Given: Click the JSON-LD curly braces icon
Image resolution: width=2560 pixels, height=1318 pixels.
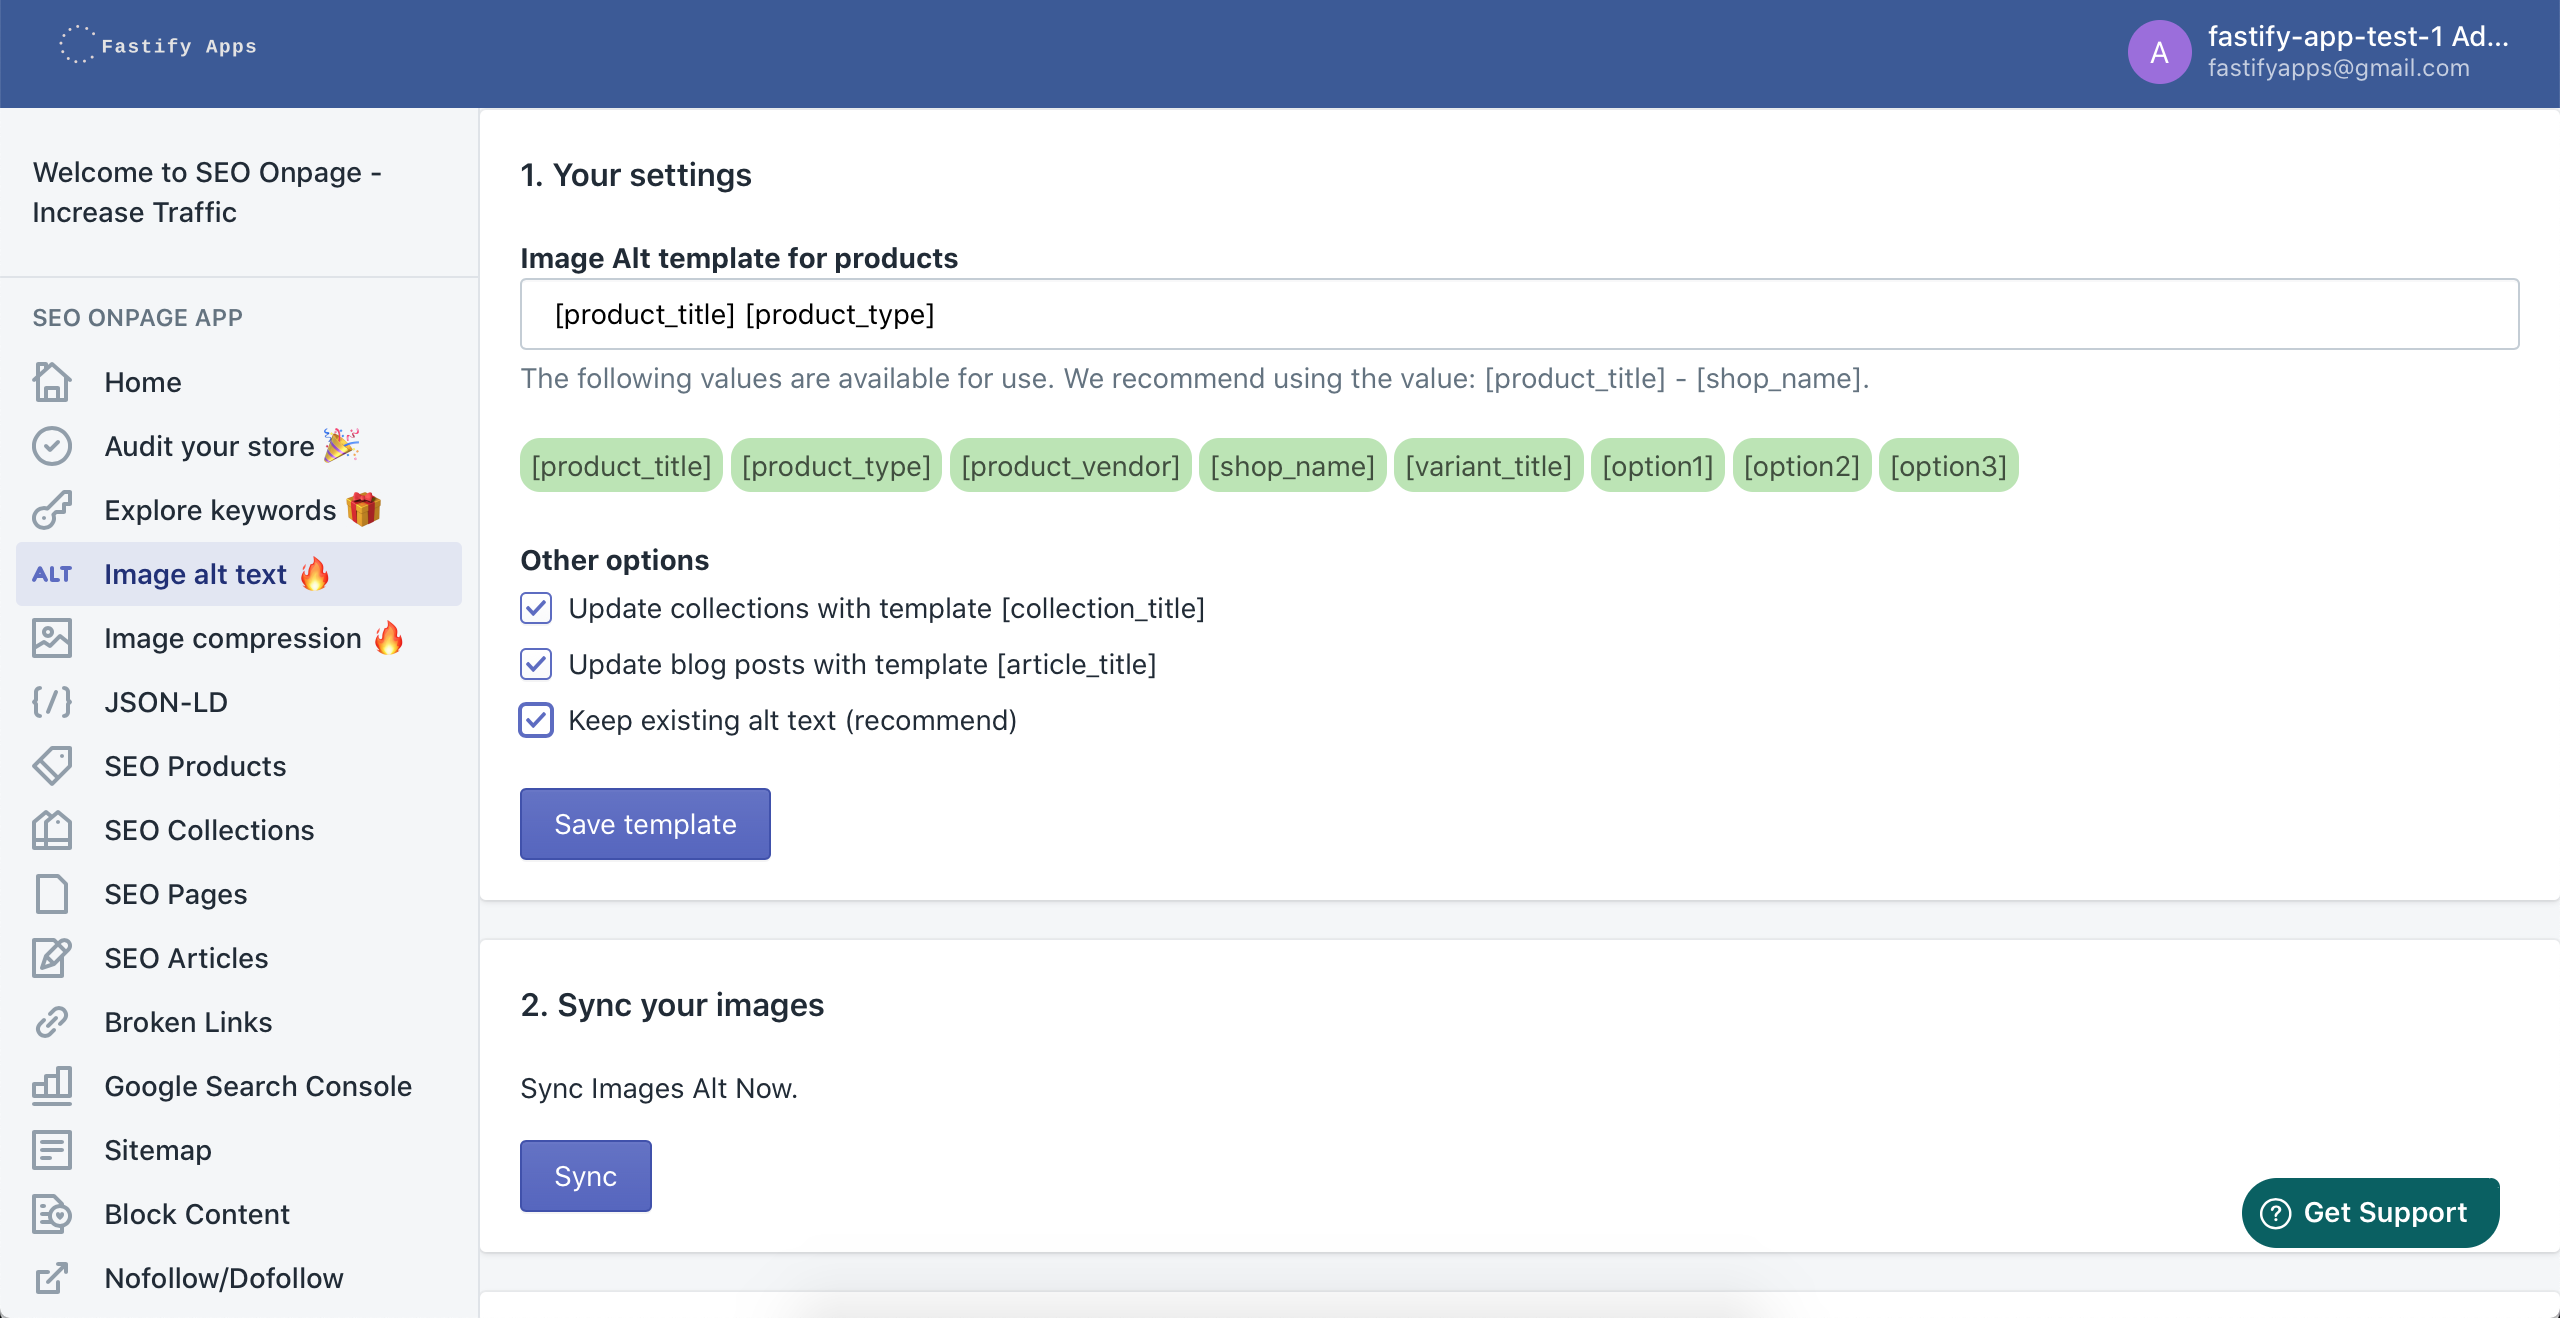Looking at the screenshot, I should 52,702.
